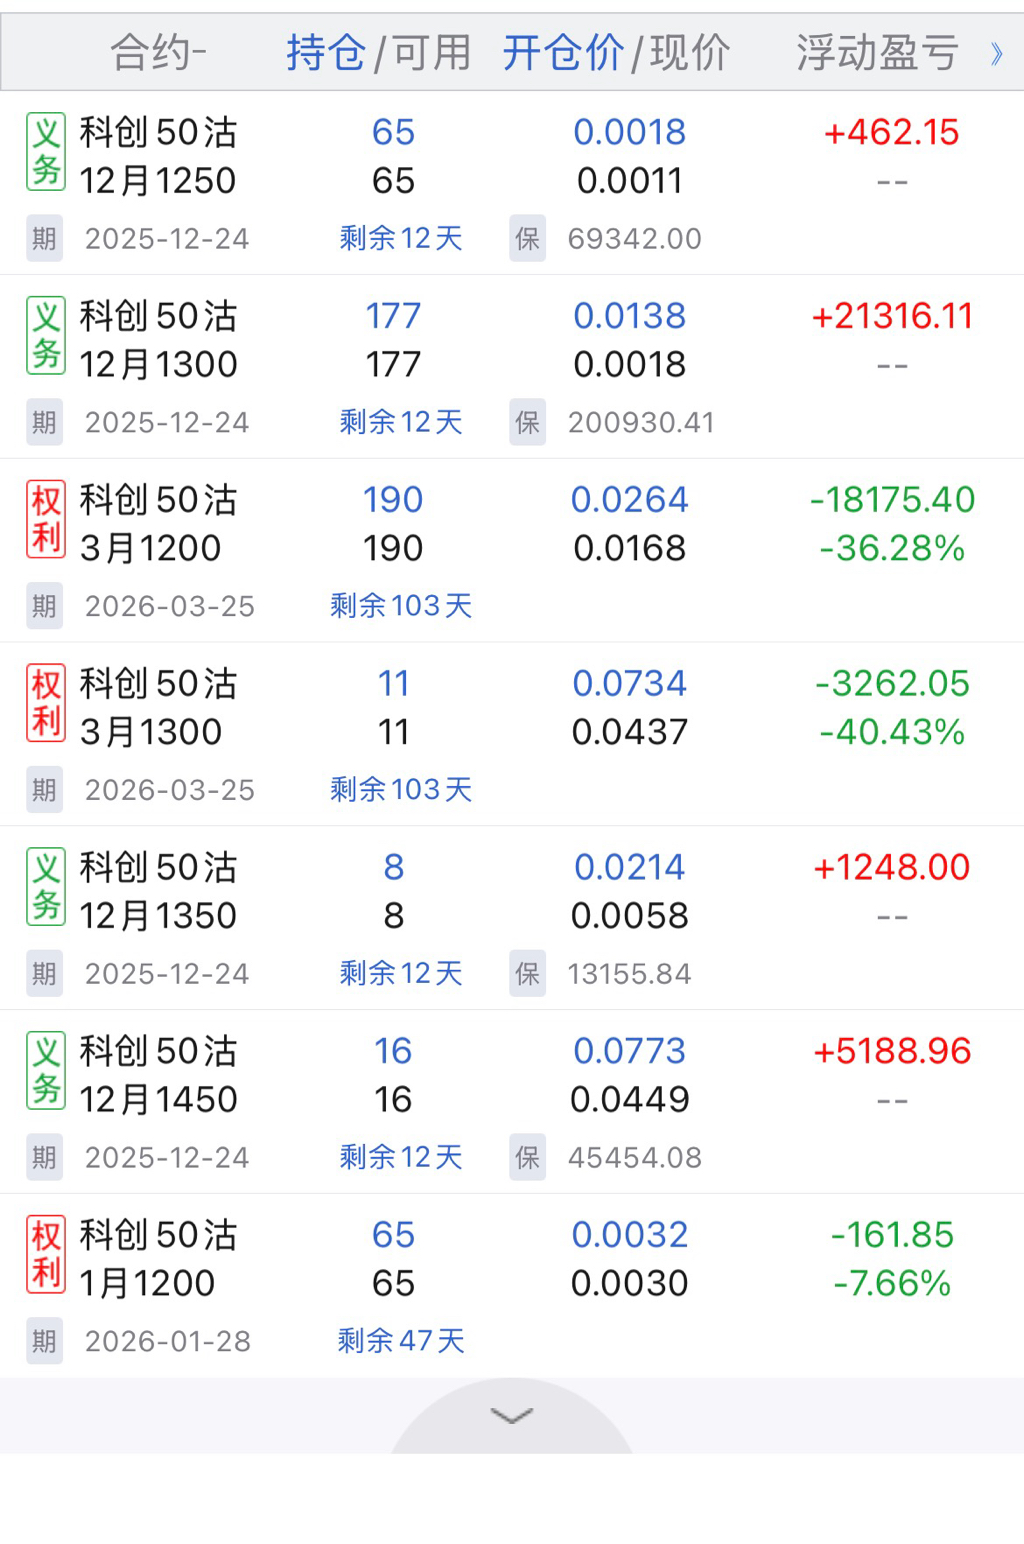
Task: Click the 权利 badge on 1月1200 row
Action: 46,1255
